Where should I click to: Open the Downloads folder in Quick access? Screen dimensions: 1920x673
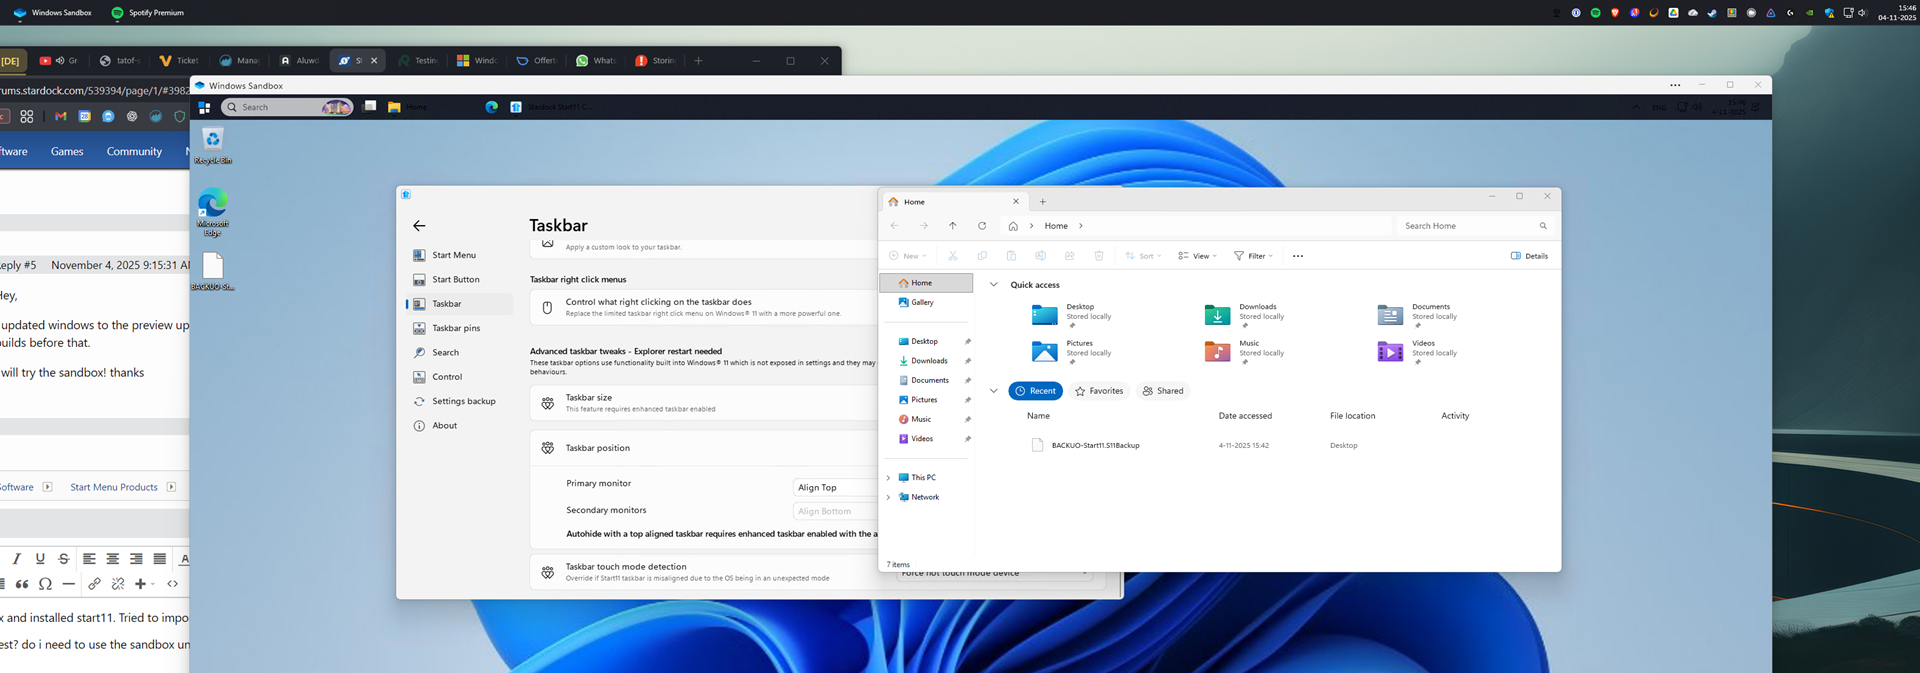point(1217,316)
